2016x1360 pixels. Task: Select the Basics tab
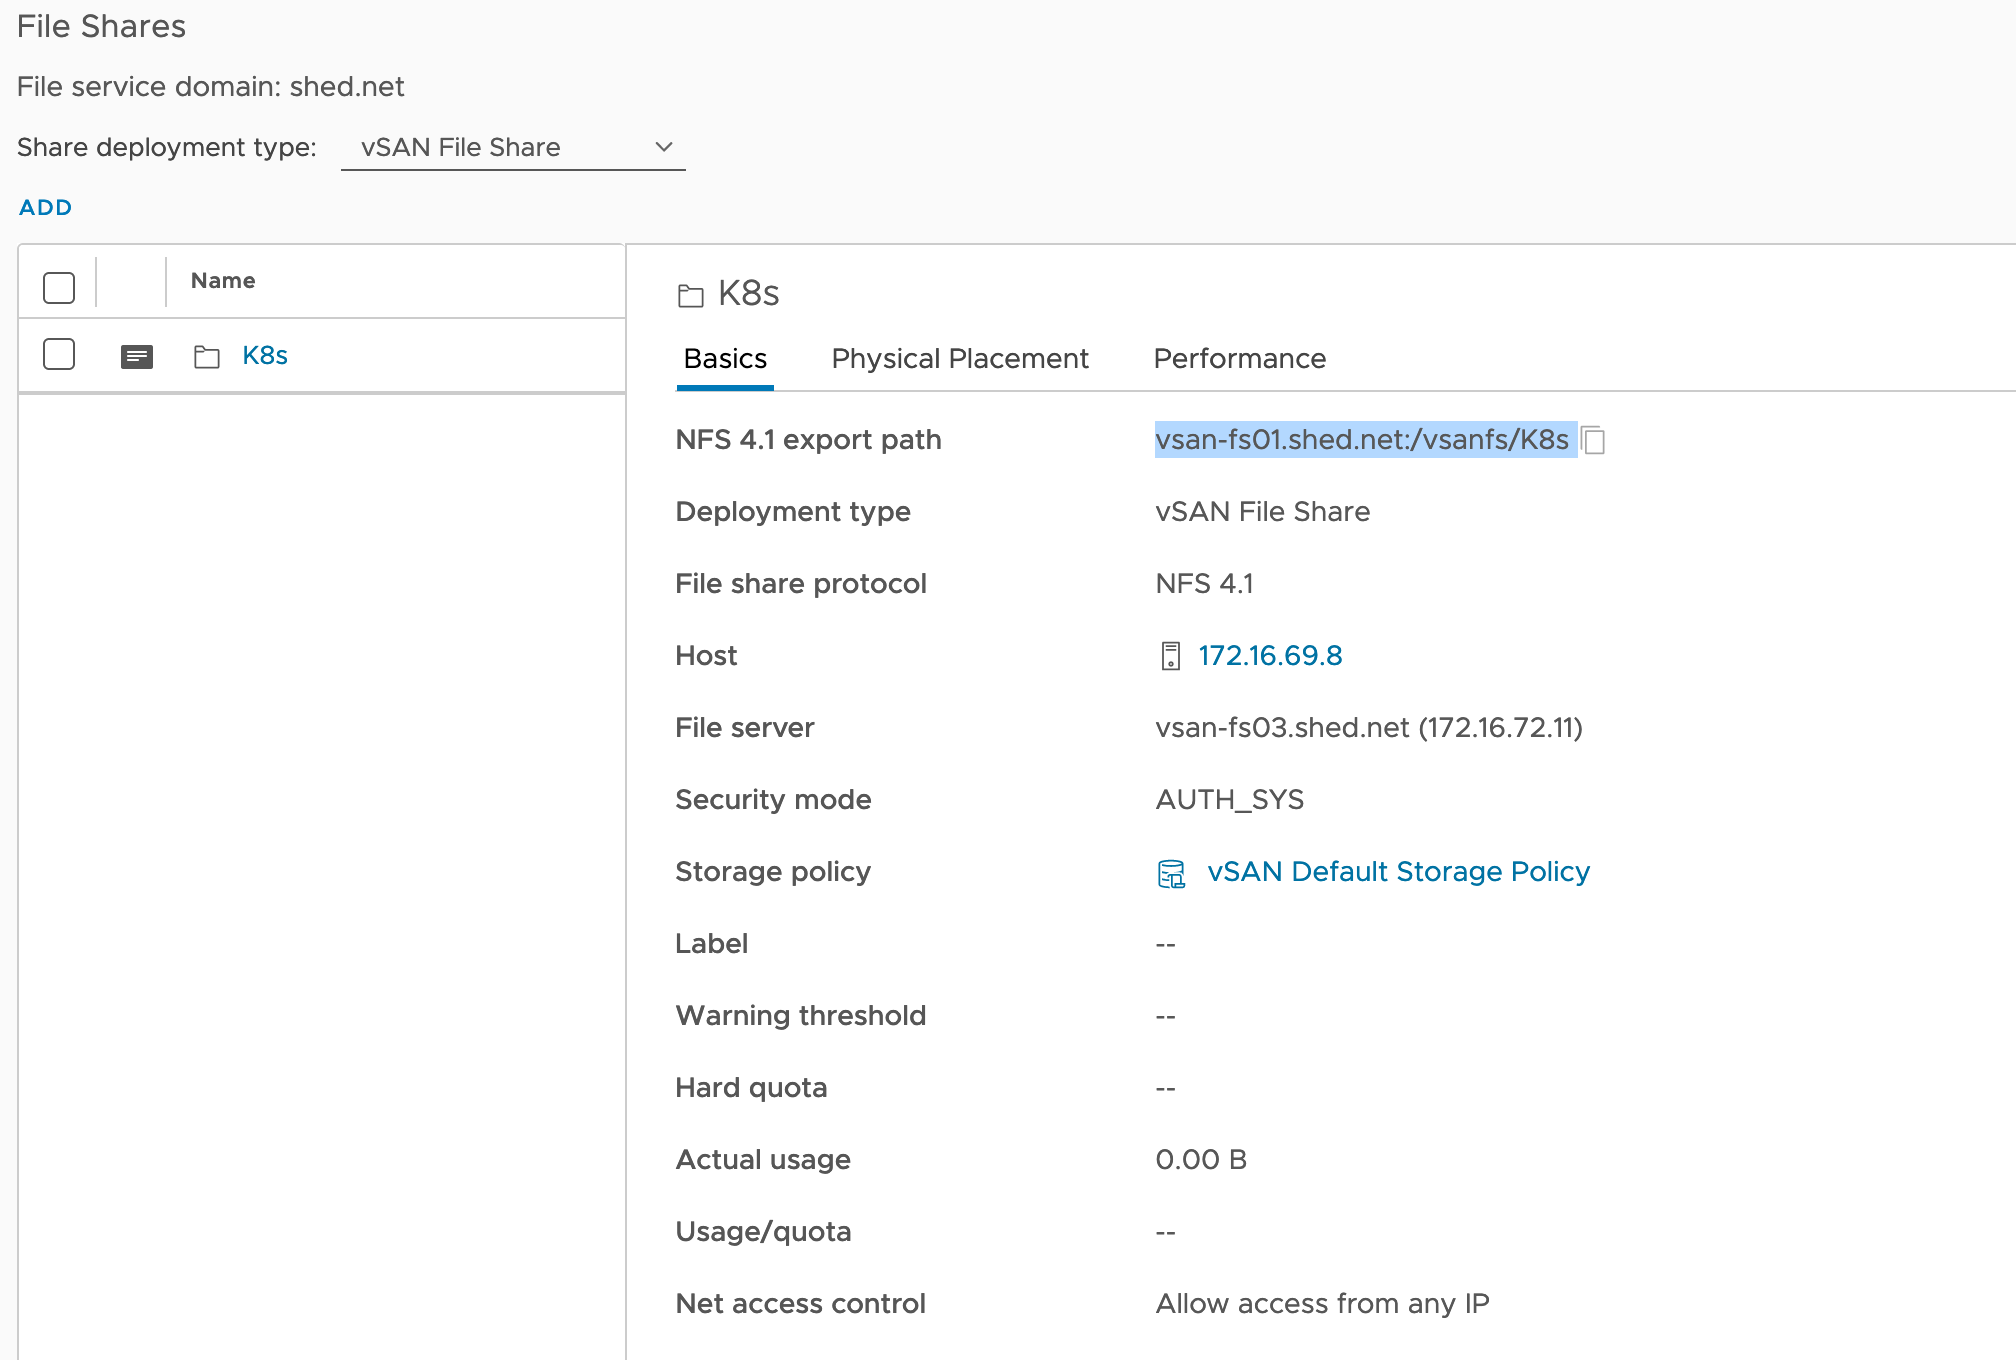click(x=725, y=359)
